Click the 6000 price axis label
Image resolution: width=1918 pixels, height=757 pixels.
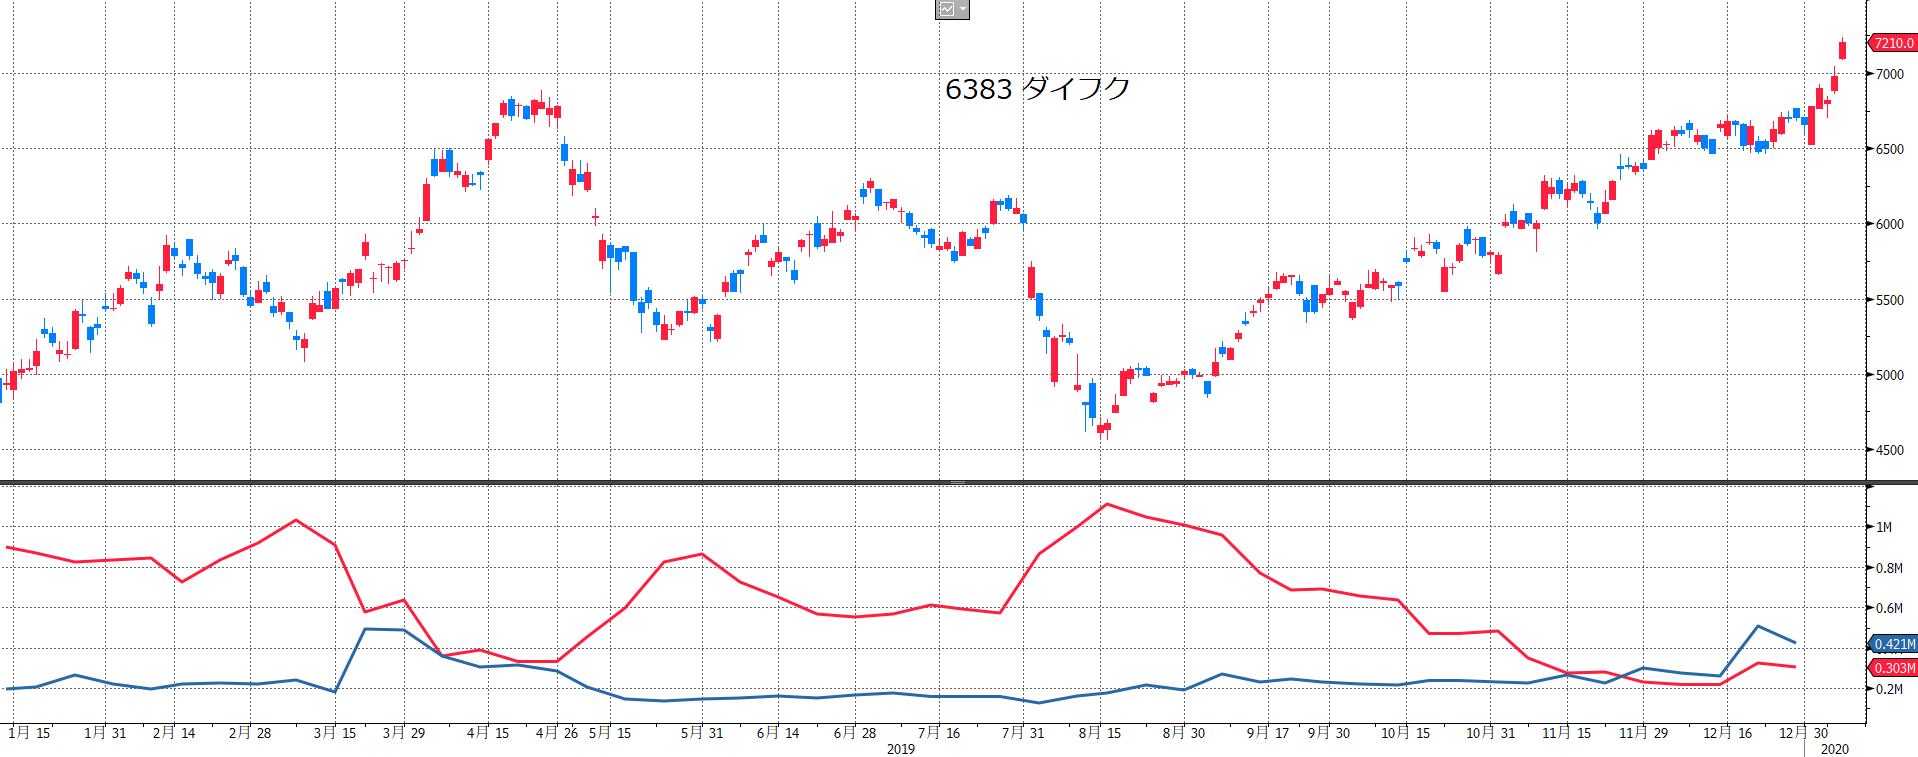(x=1889, y=224)
